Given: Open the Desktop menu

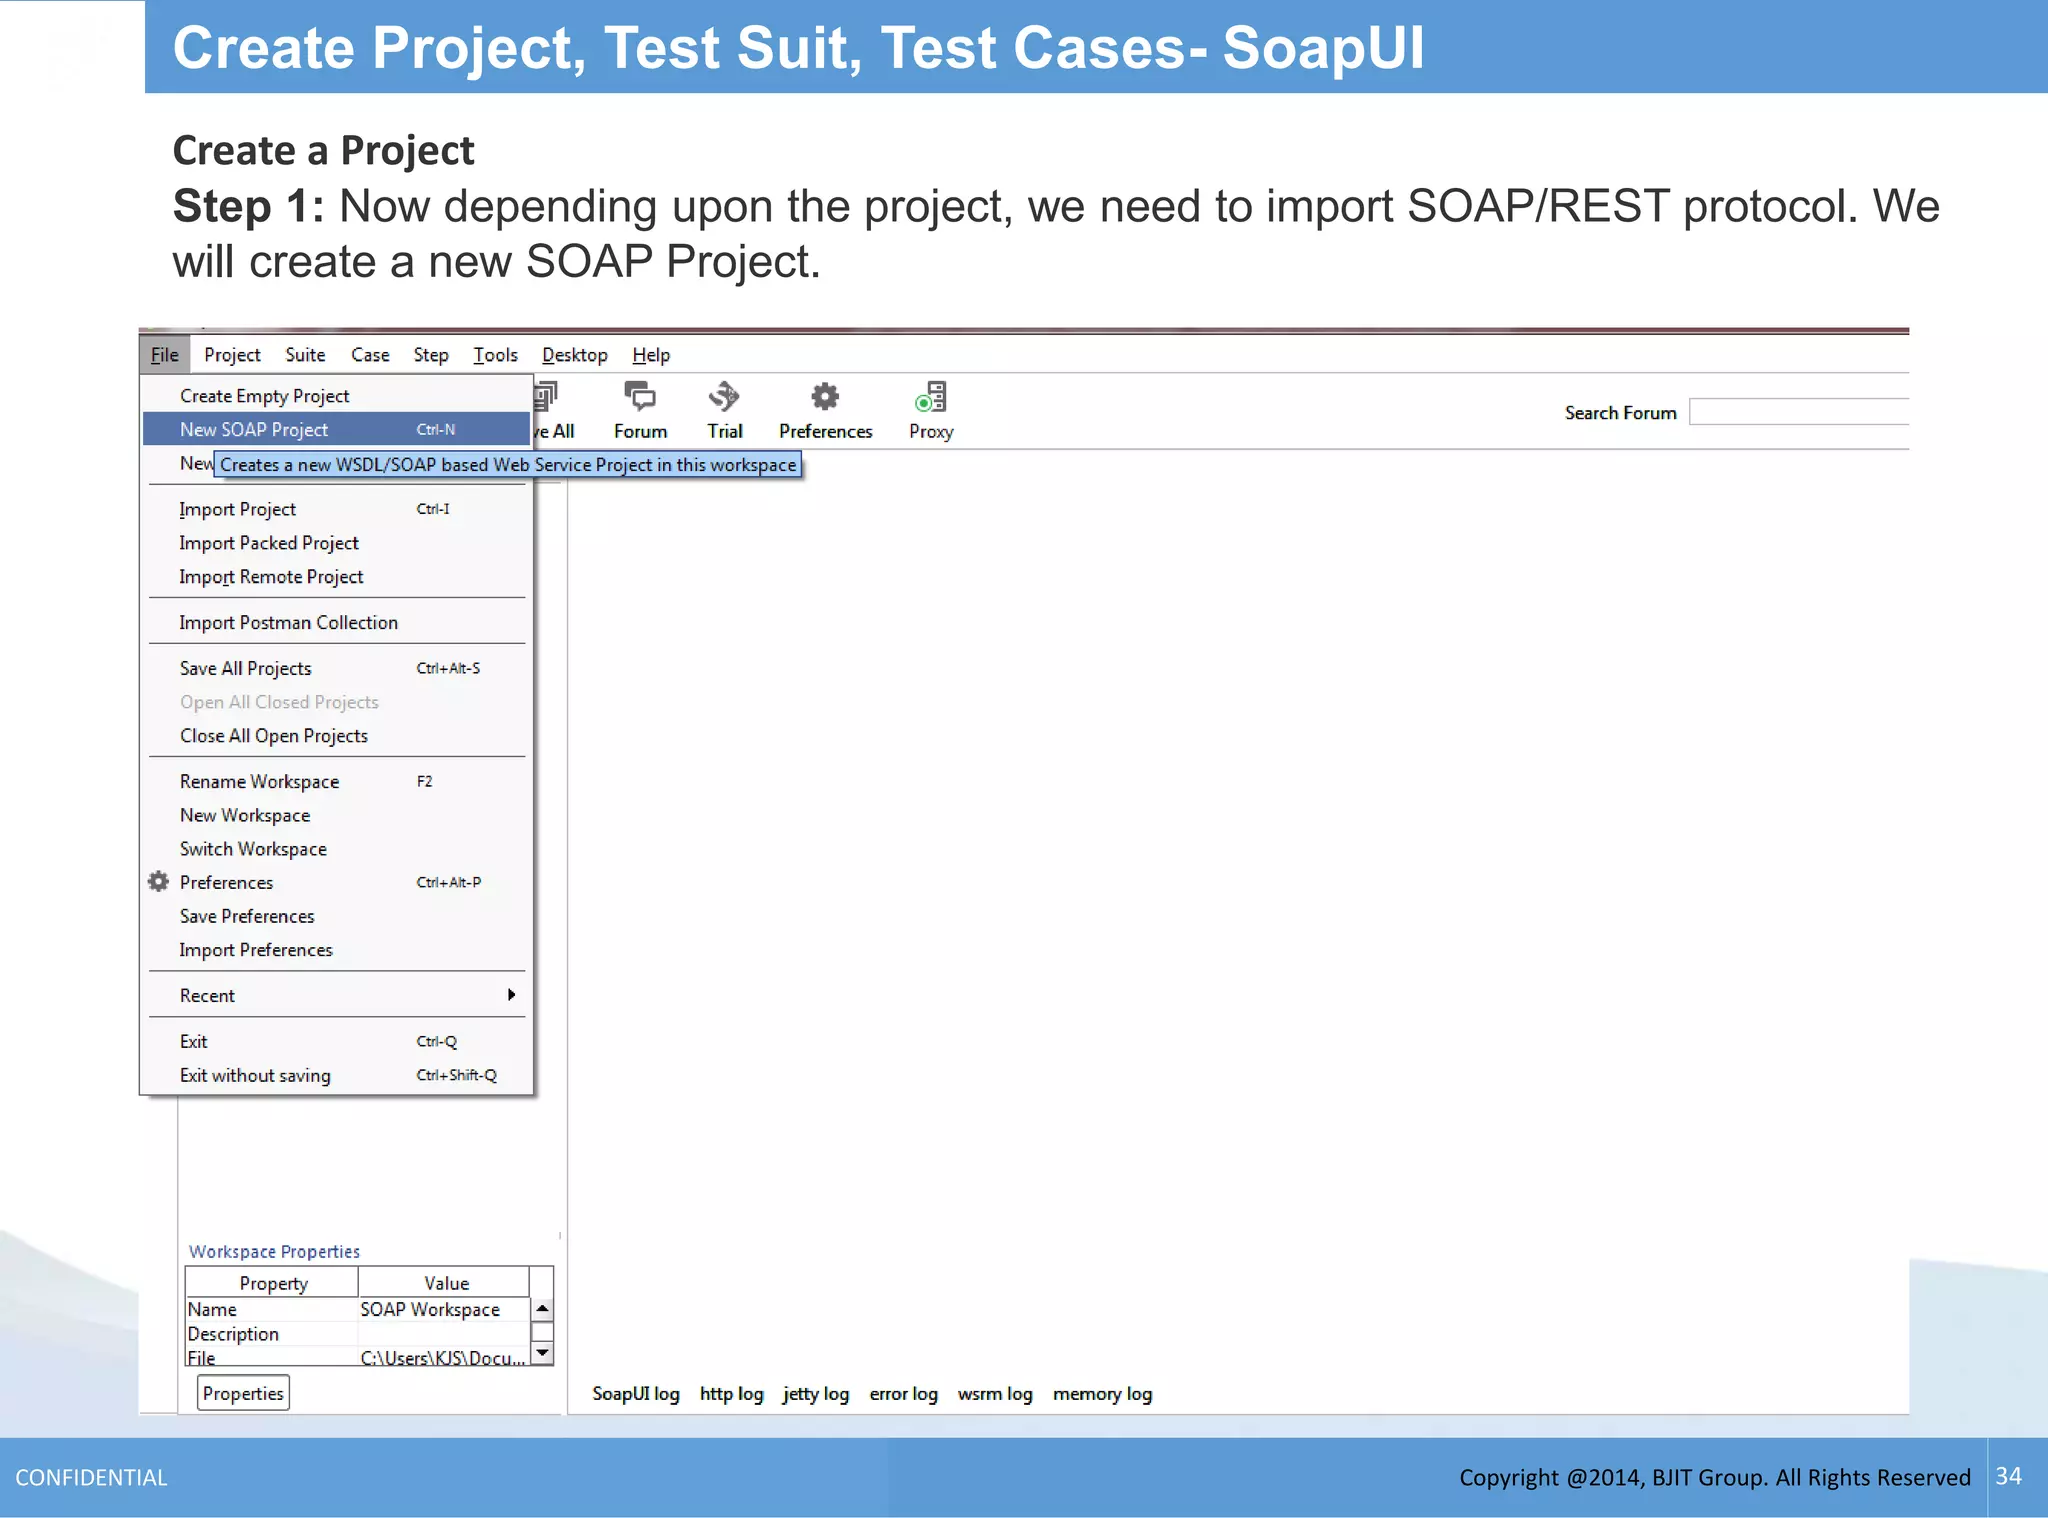Looking at the screenshot, I should point(575,355).
